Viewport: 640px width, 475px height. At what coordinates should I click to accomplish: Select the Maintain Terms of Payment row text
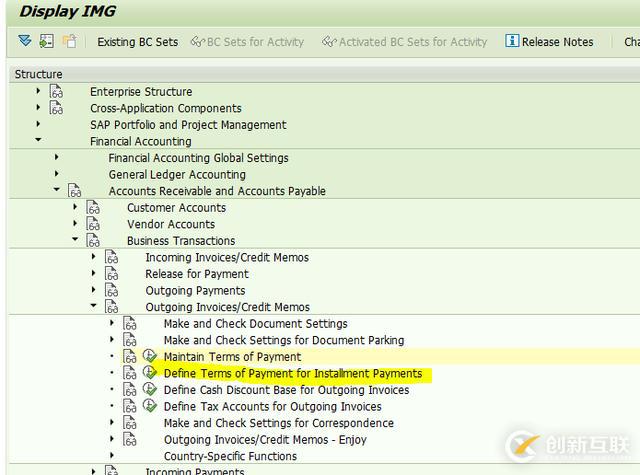click(232, 357)
